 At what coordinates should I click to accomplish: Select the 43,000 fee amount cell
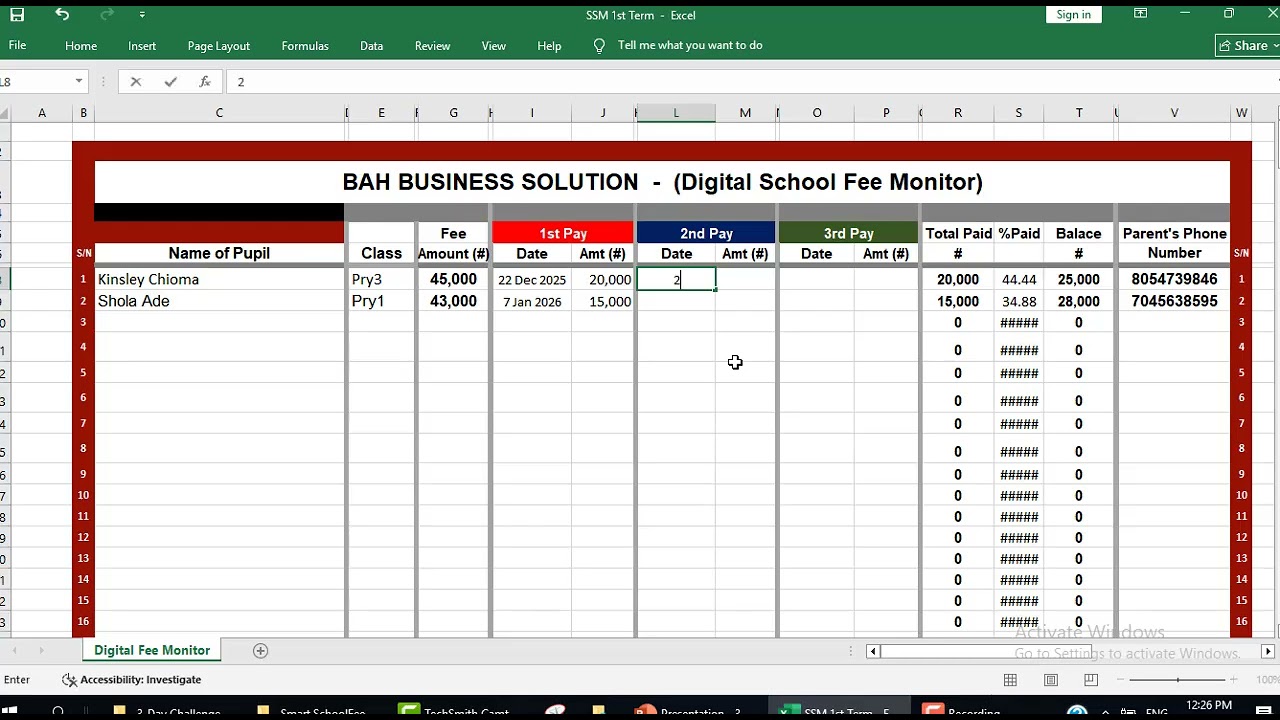tap(453, 301)
